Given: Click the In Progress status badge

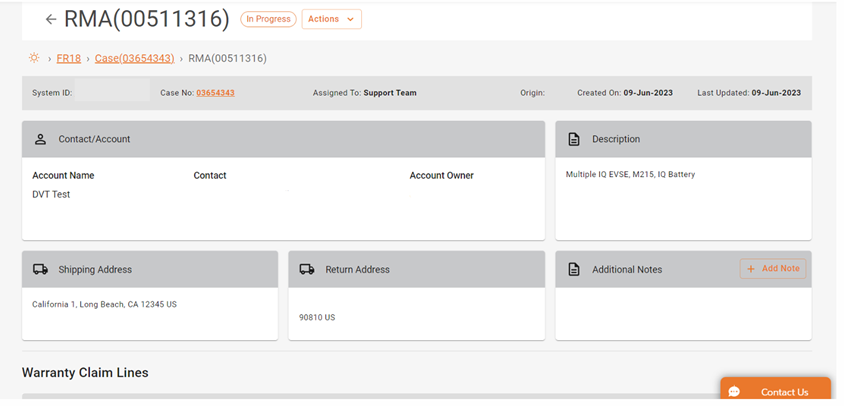Looking at the screenshot, I should [268, 19].
